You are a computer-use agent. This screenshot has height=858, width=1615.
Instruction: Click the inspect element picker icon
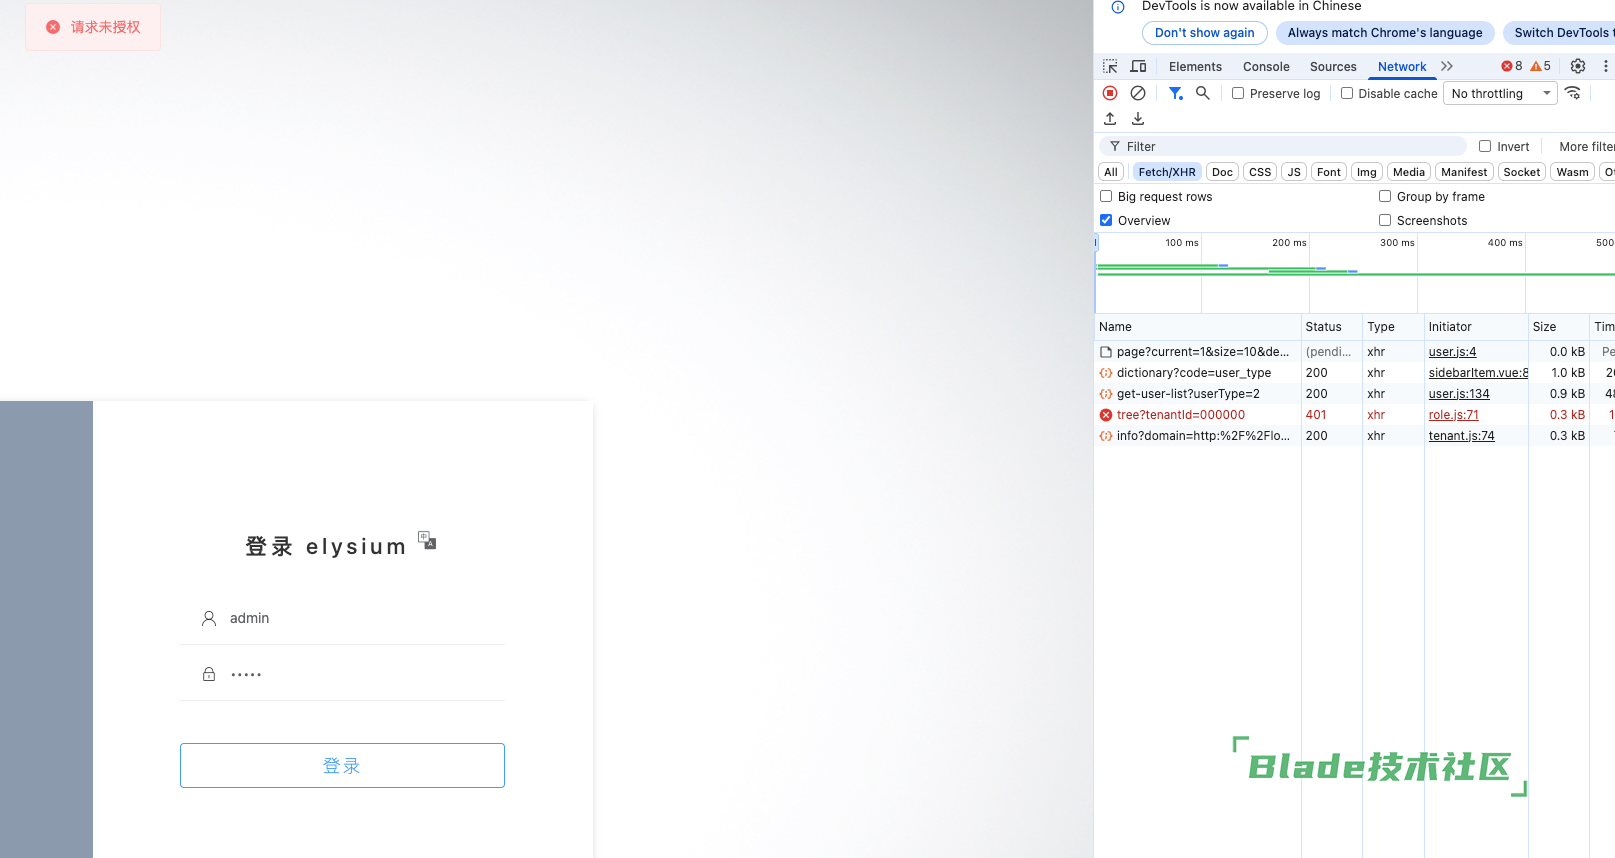tap(1110, 67)
